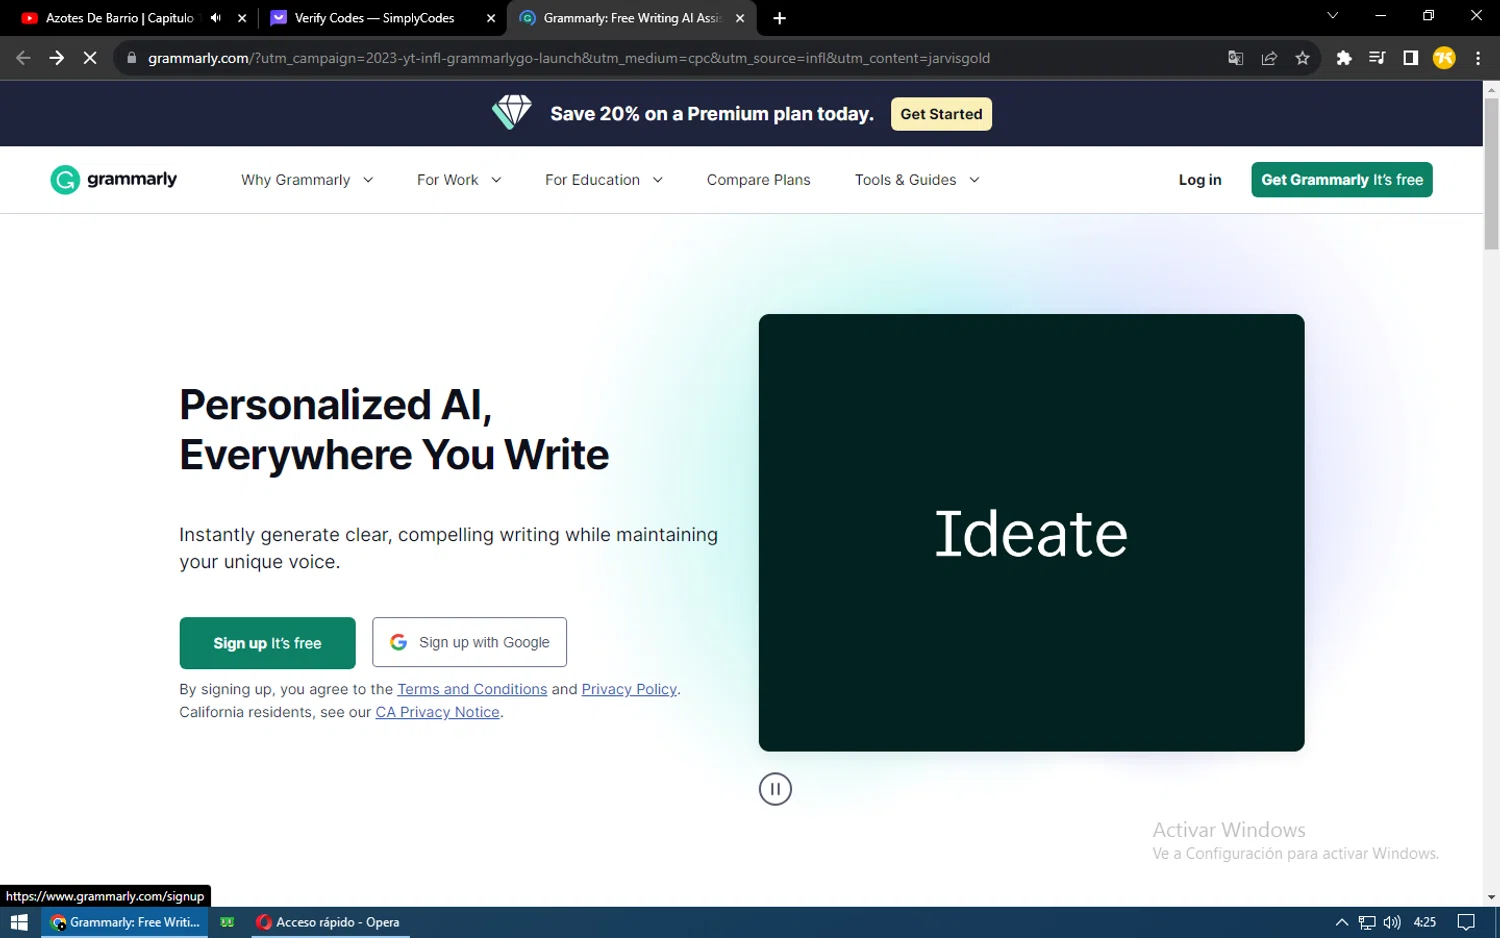Viewport: 1500px width, 938px height.
Task: Open the volume tray icon
Action: point(1392,922)
